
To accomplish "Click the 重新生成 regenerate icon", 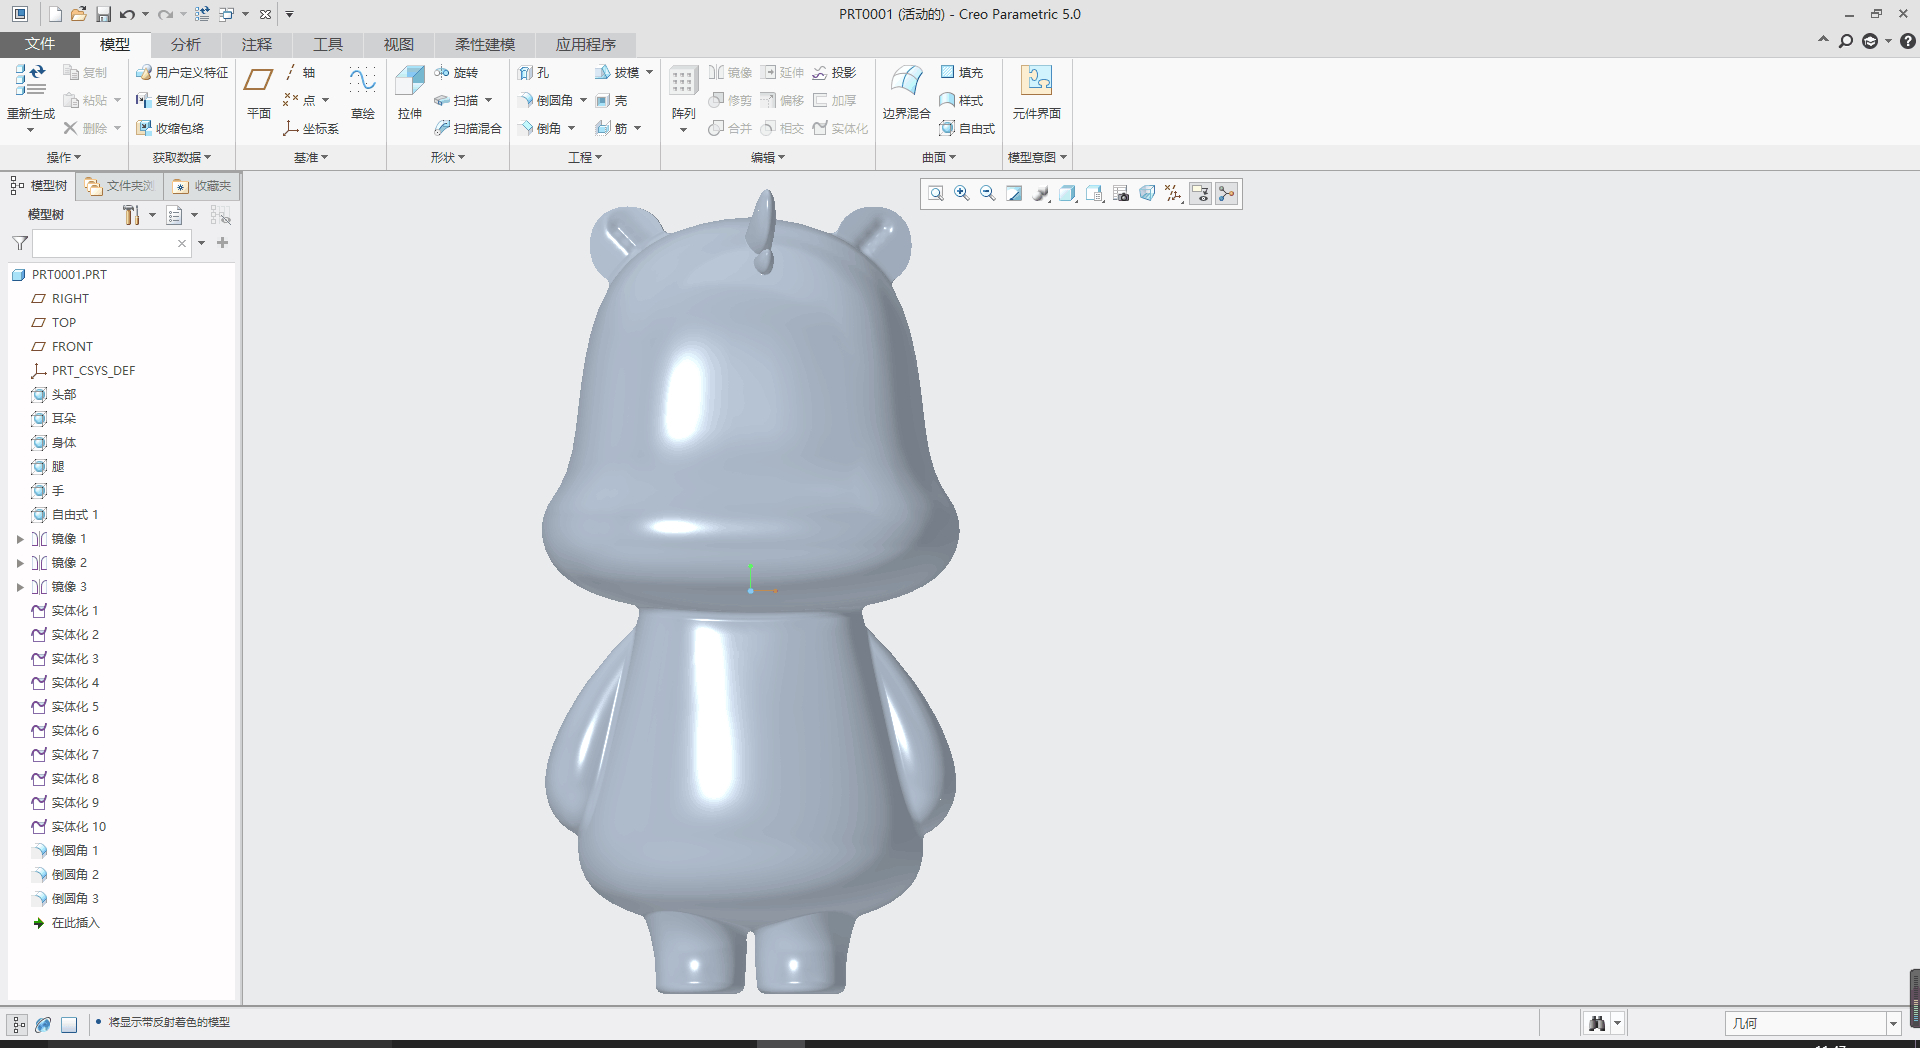I will tap(30, 82).
